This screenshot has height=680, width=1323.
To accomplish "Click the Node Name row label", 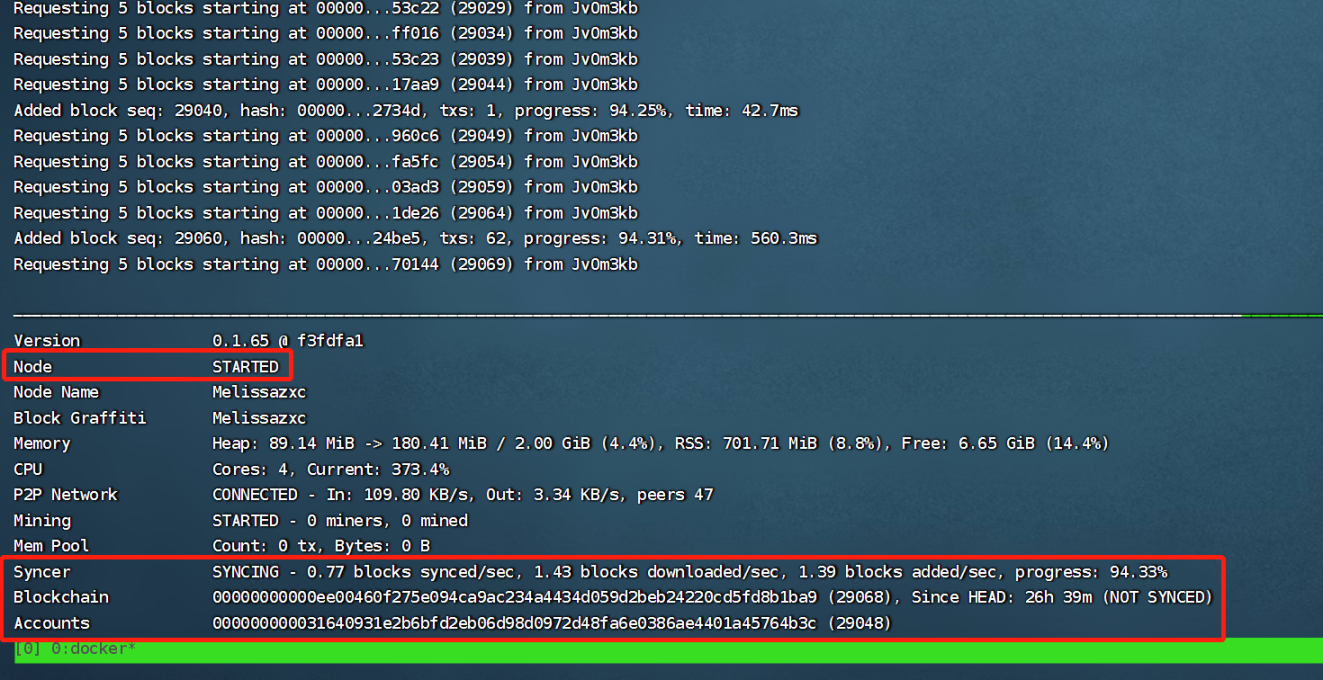I will 56,392.
